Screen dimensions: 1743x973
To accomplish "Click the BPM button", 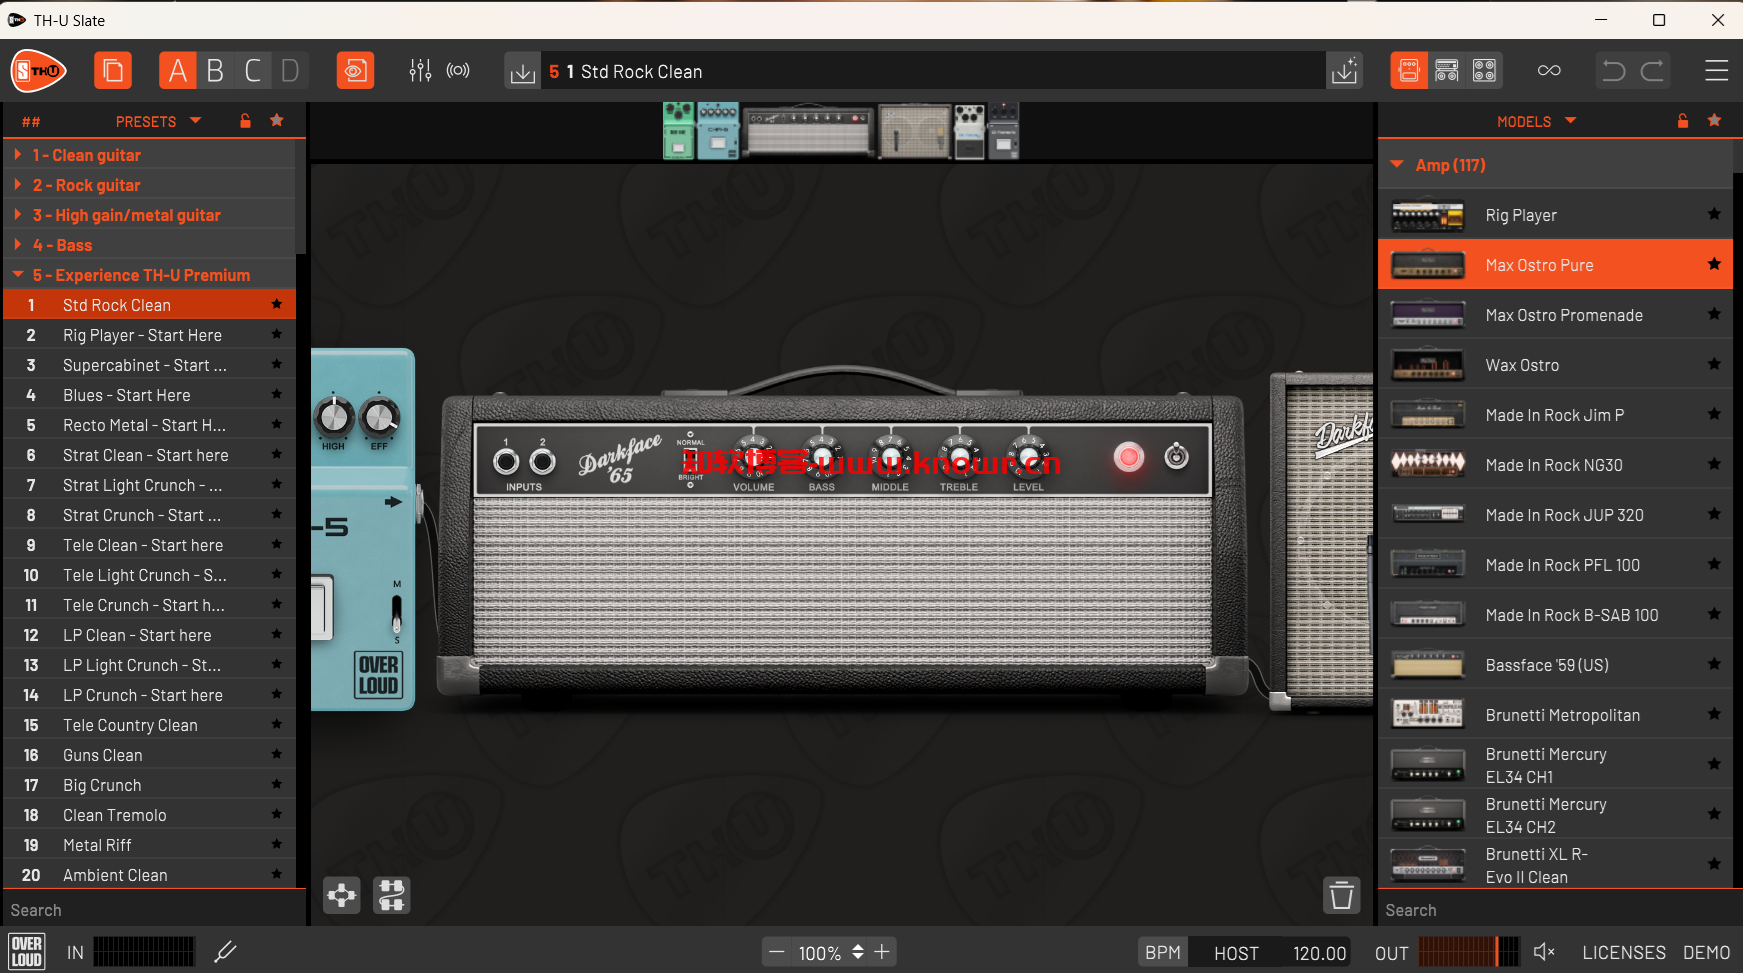I will click(1163, 953).
